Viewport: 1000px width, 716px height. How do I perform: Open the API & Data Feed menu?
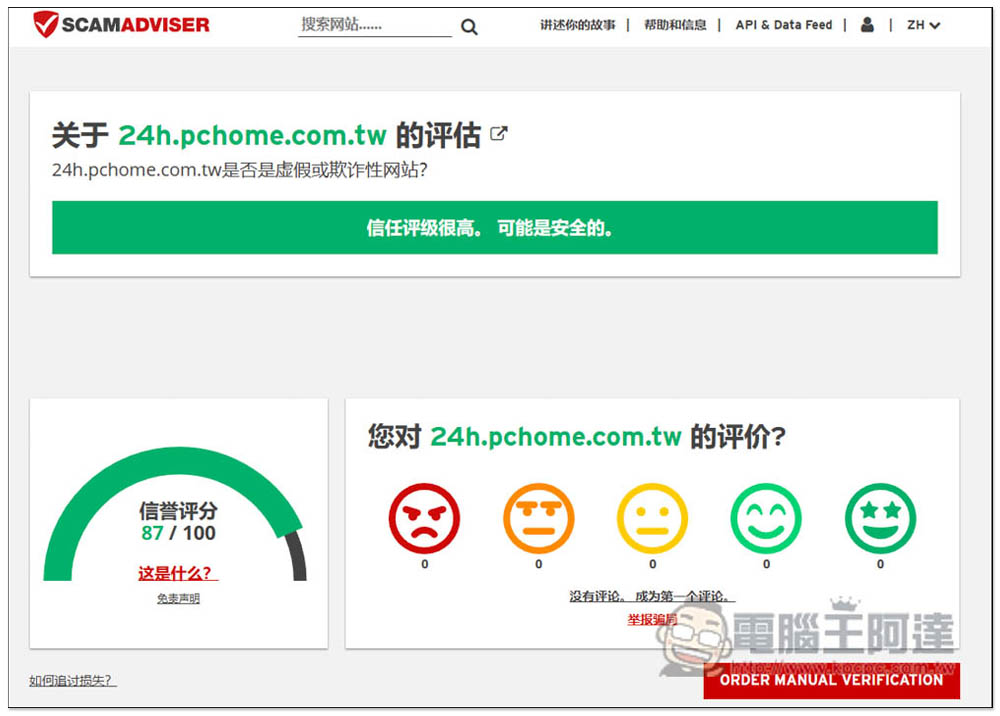[784, 25]
